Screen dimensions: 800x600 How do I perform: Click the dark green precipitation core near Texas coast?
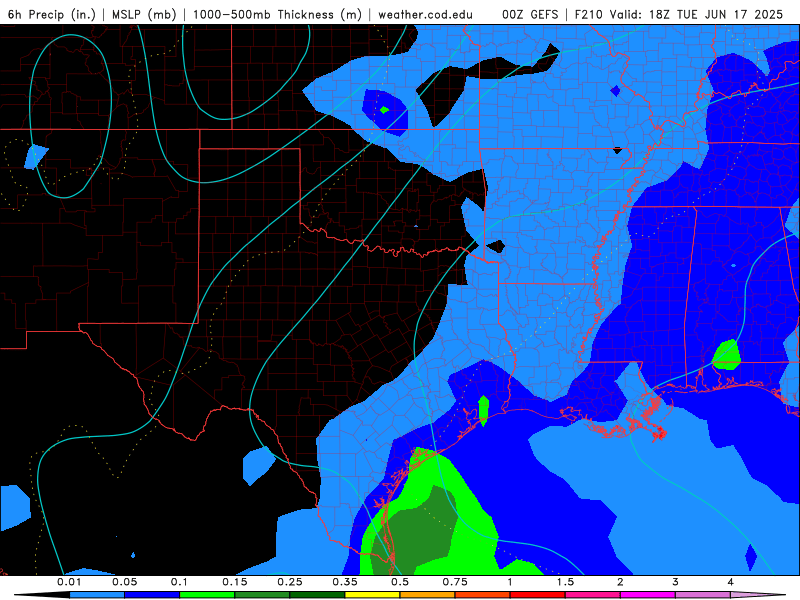coord(416,531)
